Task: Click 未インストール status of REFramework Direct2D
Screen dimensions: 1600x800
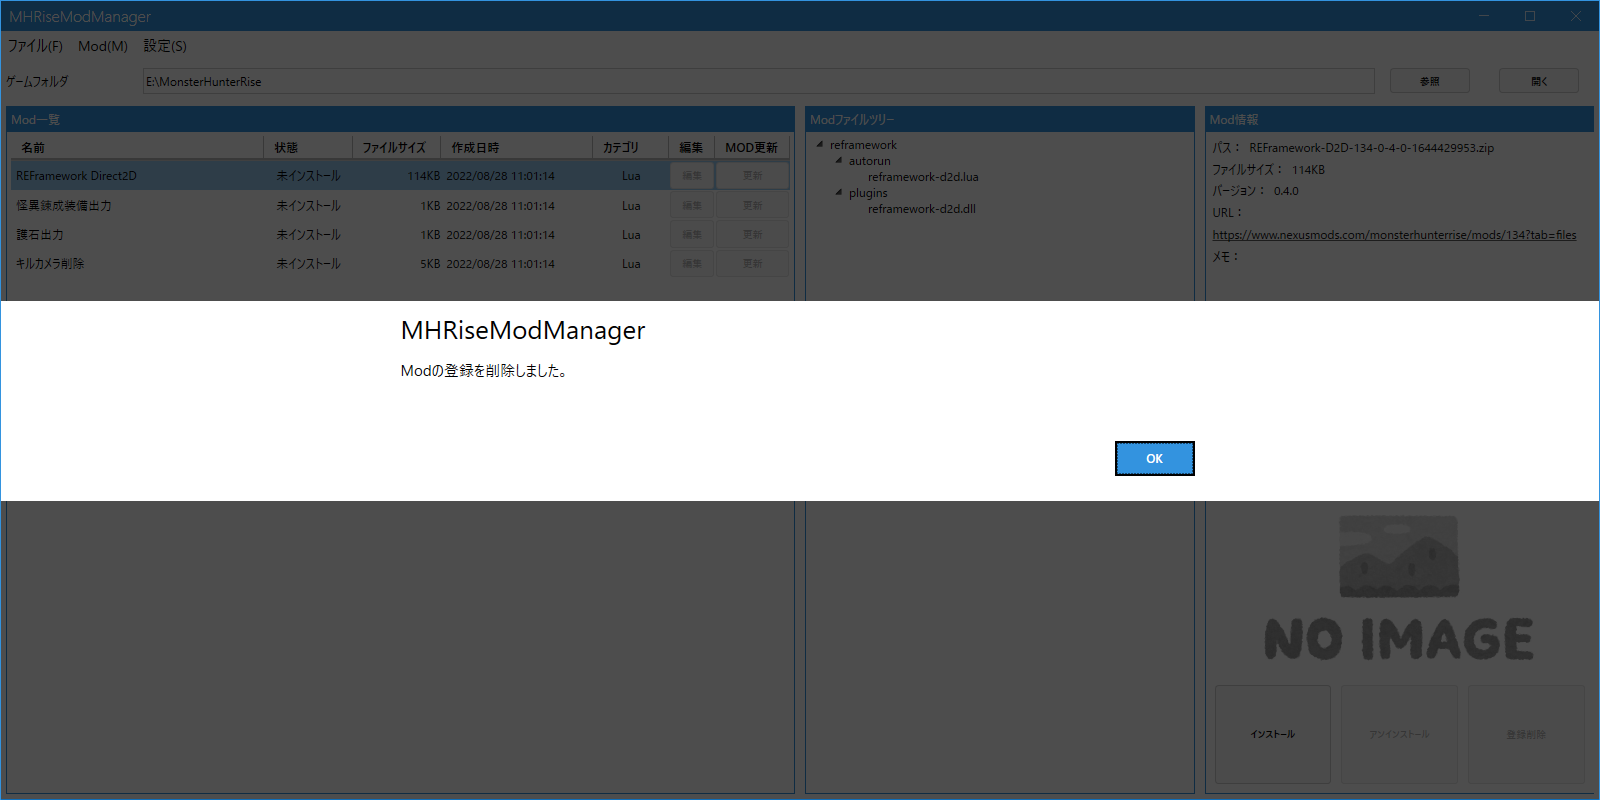Action: (x=308, y=176)
